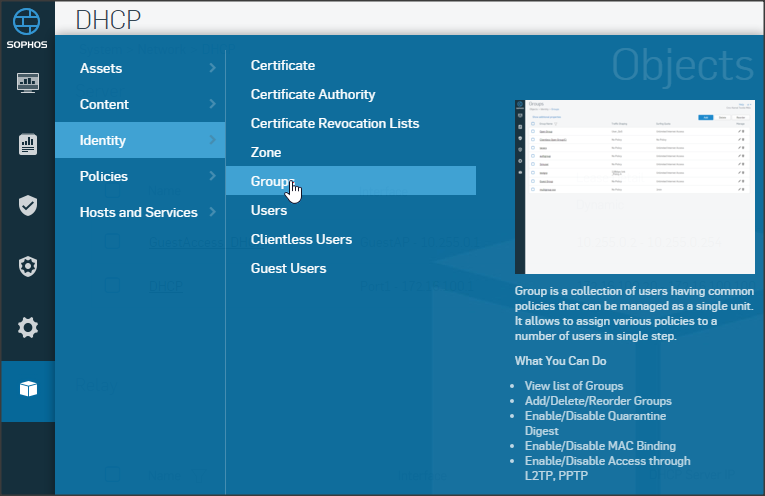This screenshot has height=496, width=765.
Task: Open the Hosts and Services menu category
Action: click(x=138, y=212)
